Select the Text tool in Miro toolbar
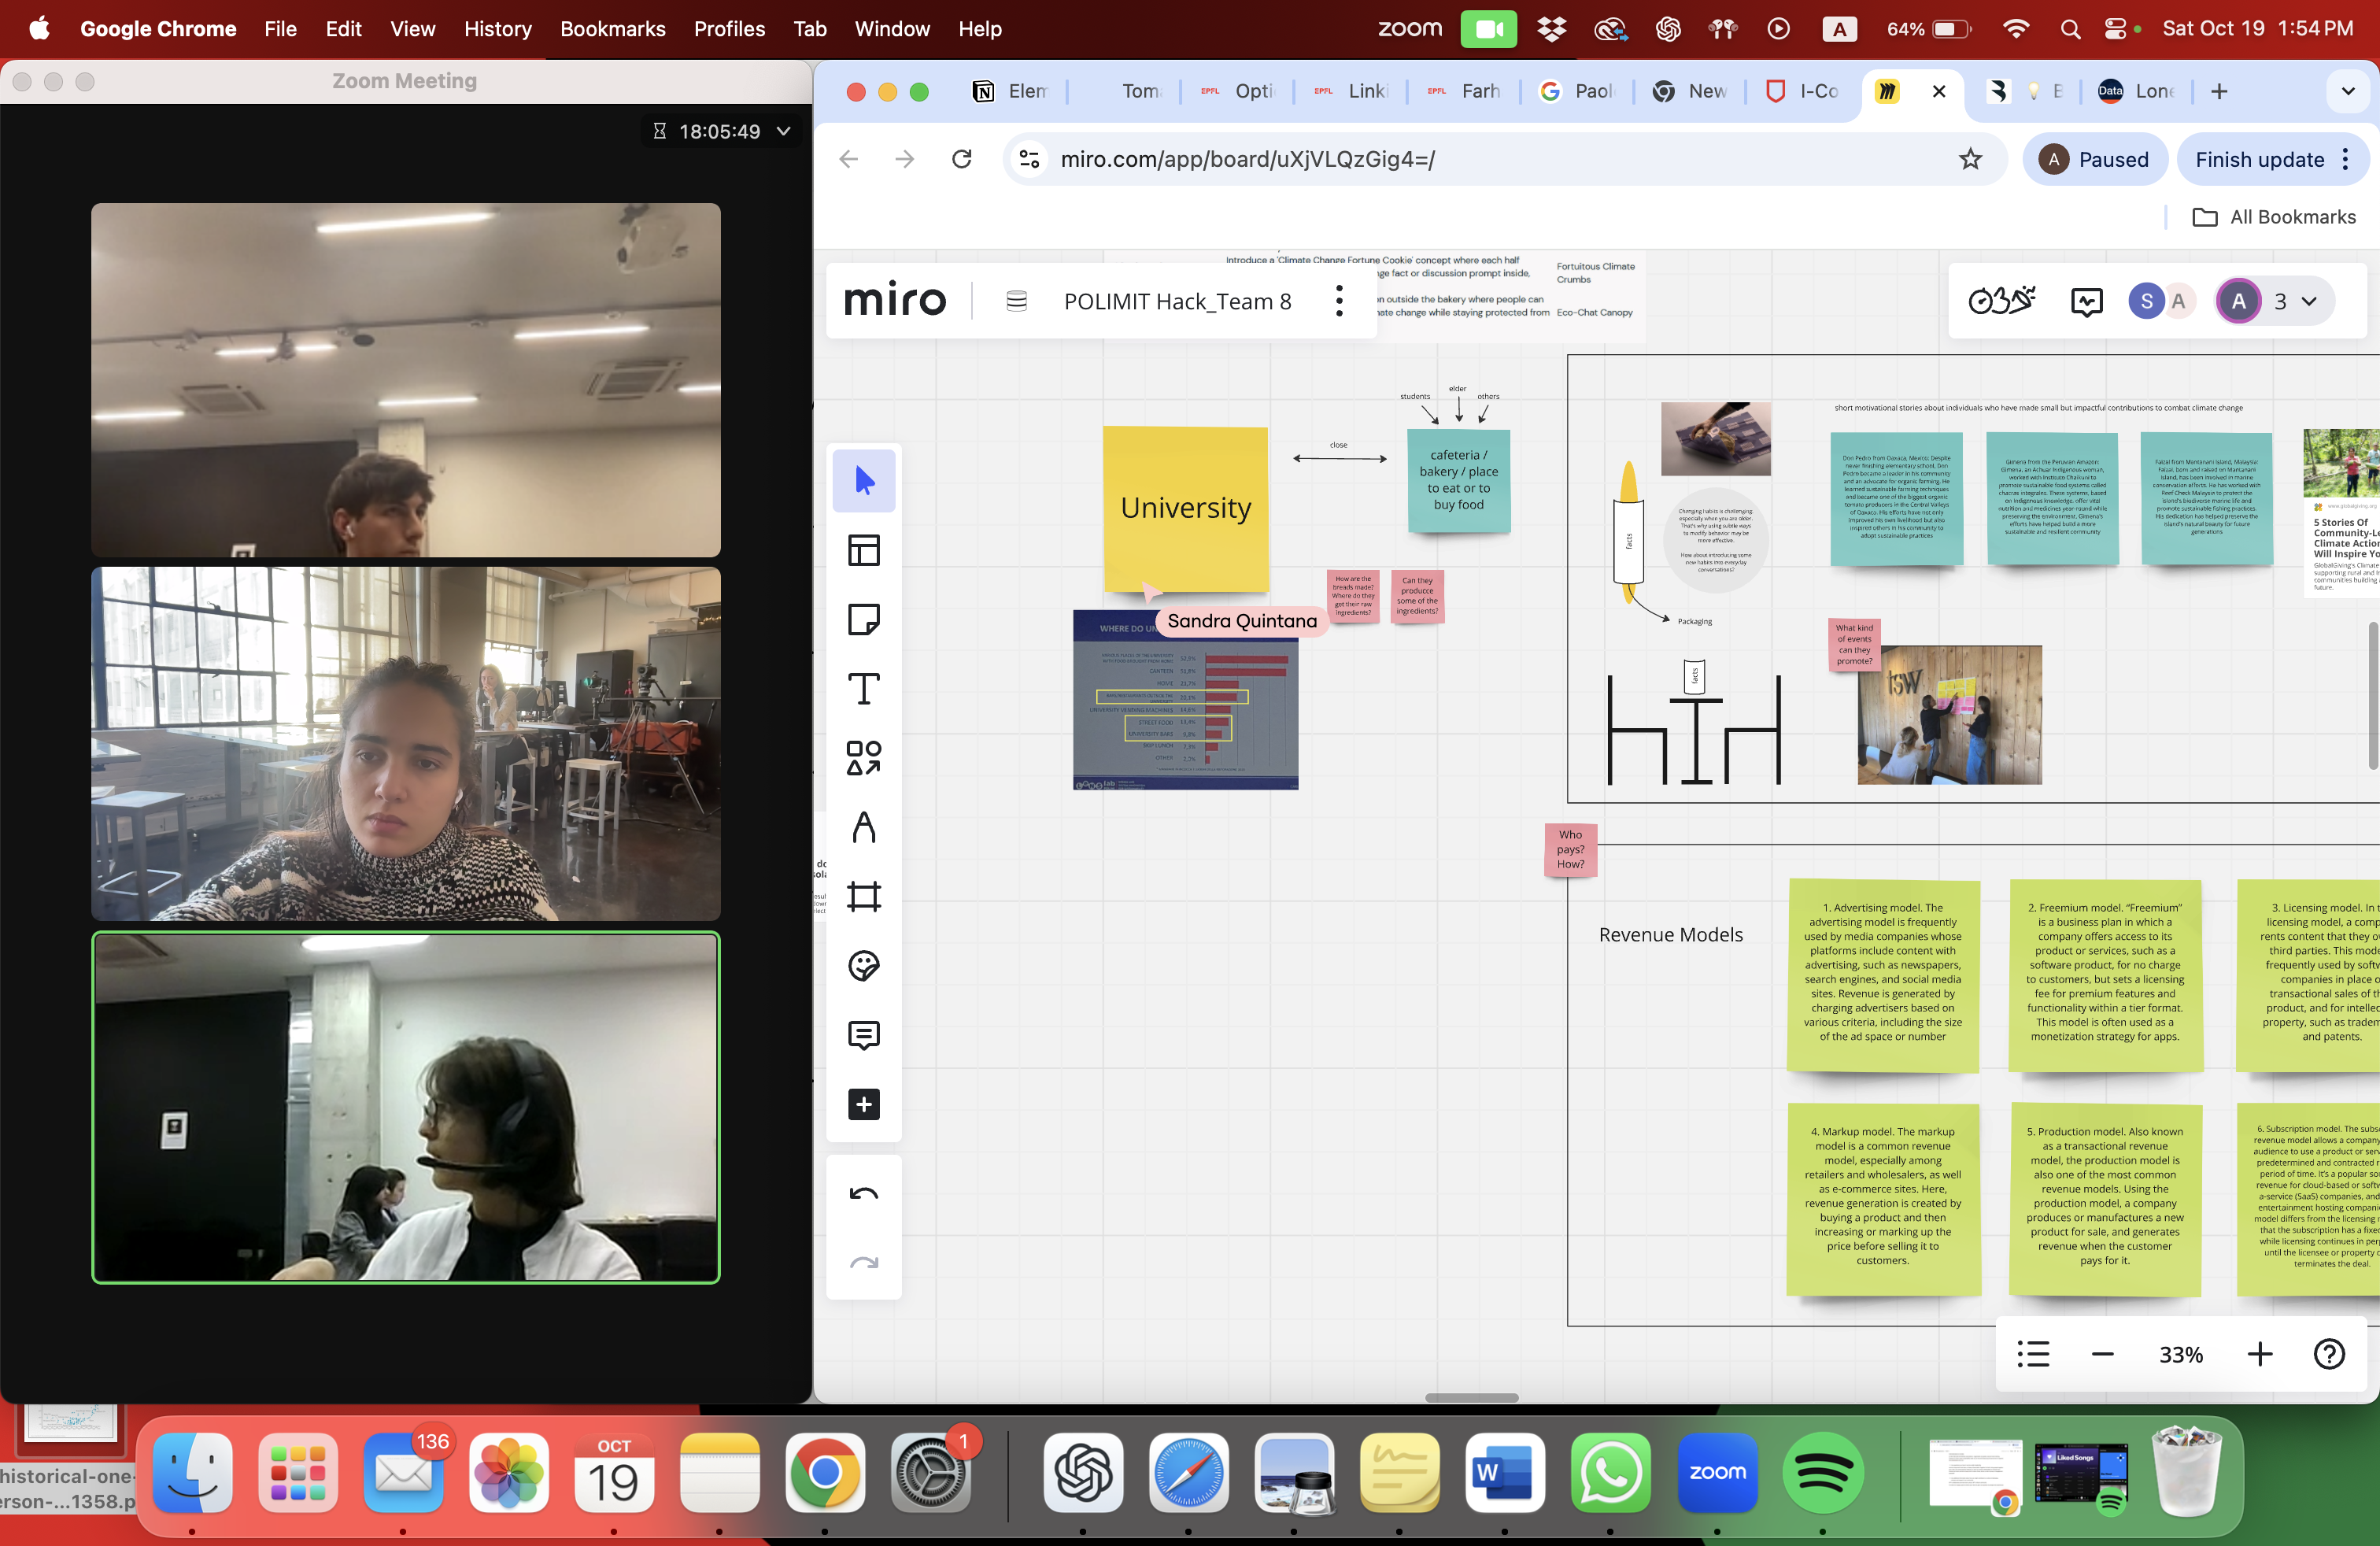The height and width of the screenshot is (1546, 2380). click(x=863, y=689)
